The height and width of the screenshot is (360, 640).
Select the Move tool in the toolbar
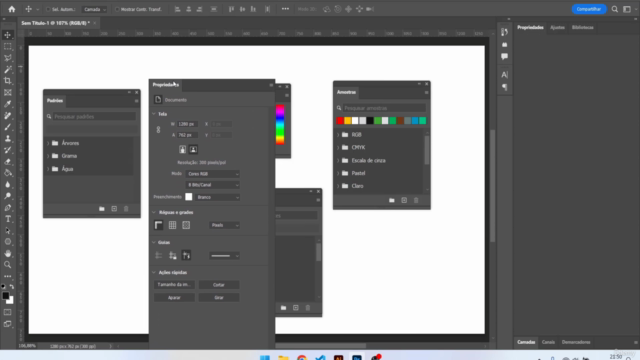click(8, 35)
